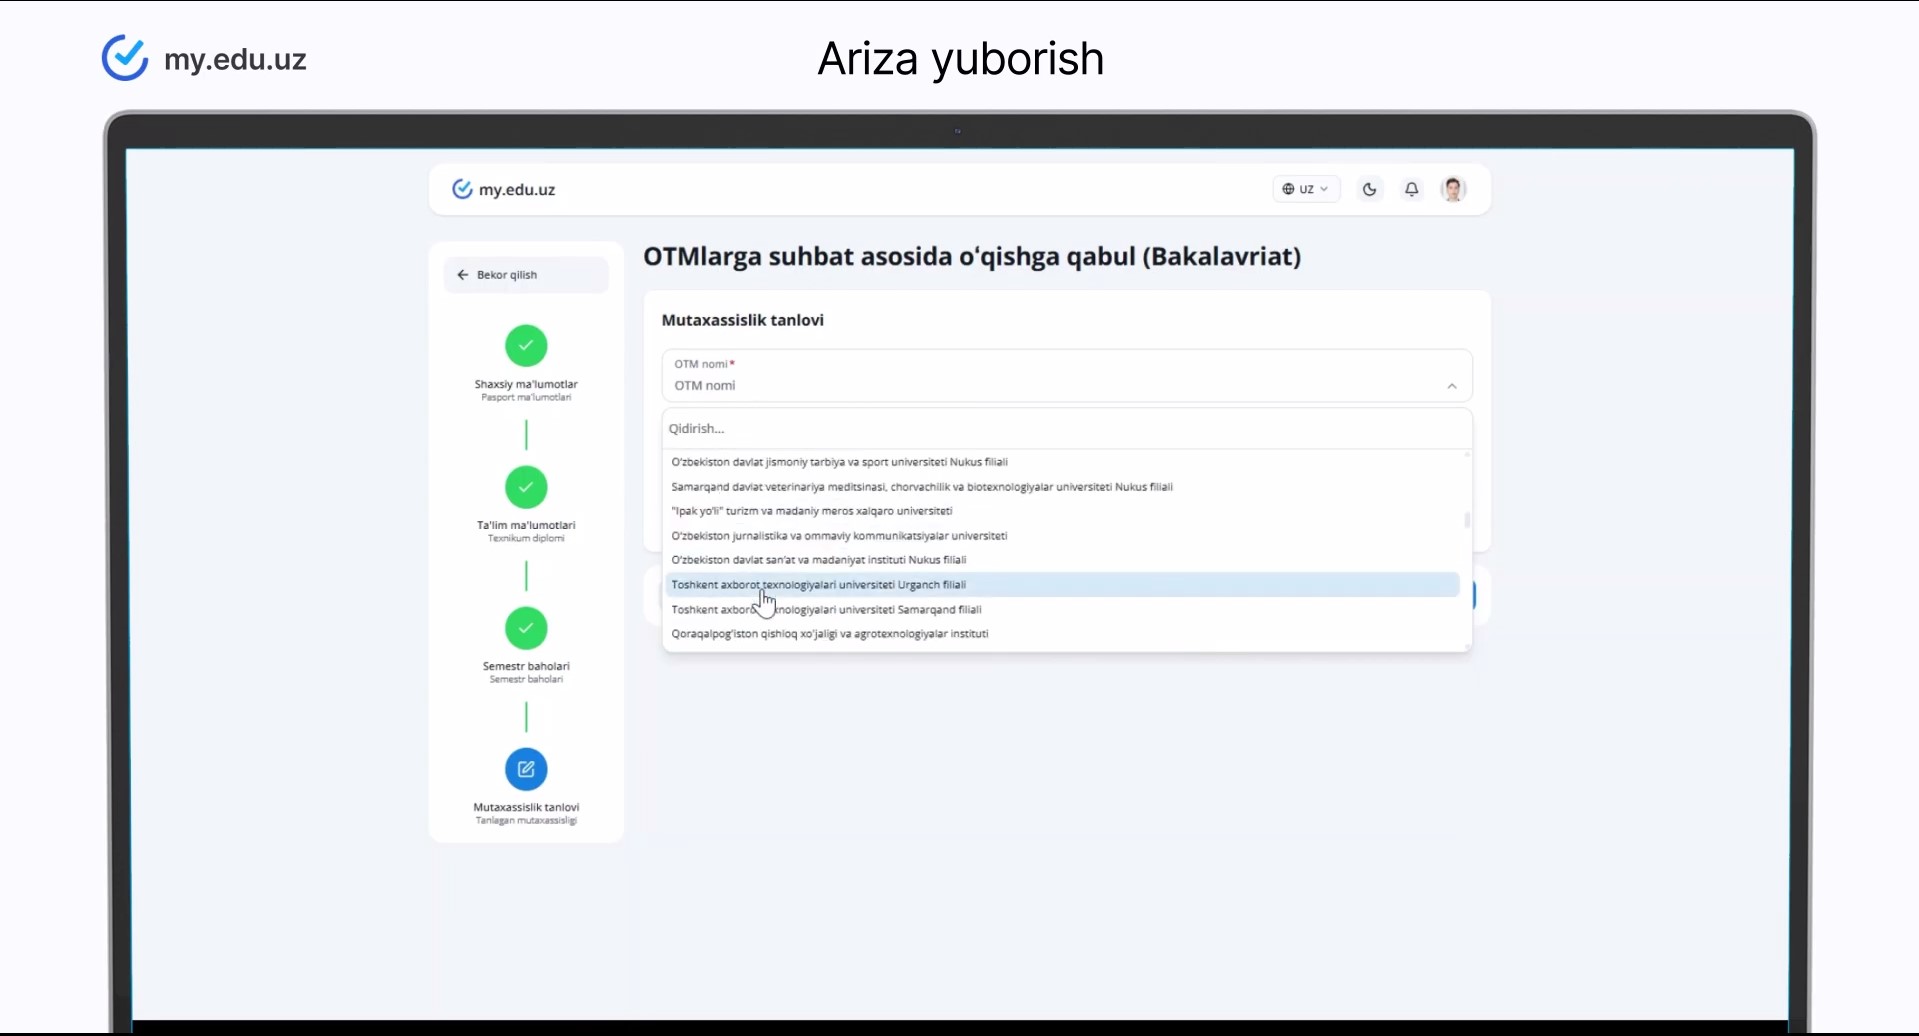The width and height of the screenshot is (1919, 1036).
Task: Open the UZ language selector
Action: 1306,189
